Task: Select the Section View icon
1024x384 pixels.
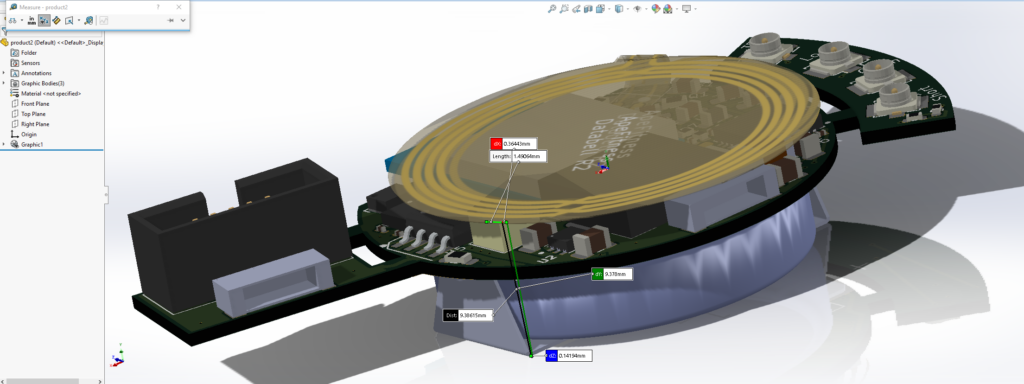Action: tap(588, 8)
